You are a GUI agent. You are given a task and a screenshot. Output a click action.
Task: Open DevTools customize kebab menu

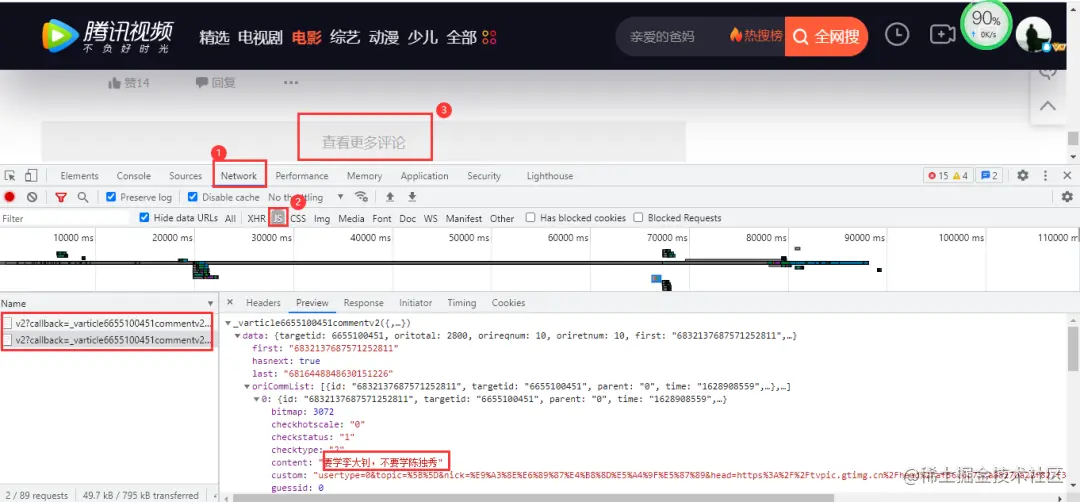point(1046,176)
